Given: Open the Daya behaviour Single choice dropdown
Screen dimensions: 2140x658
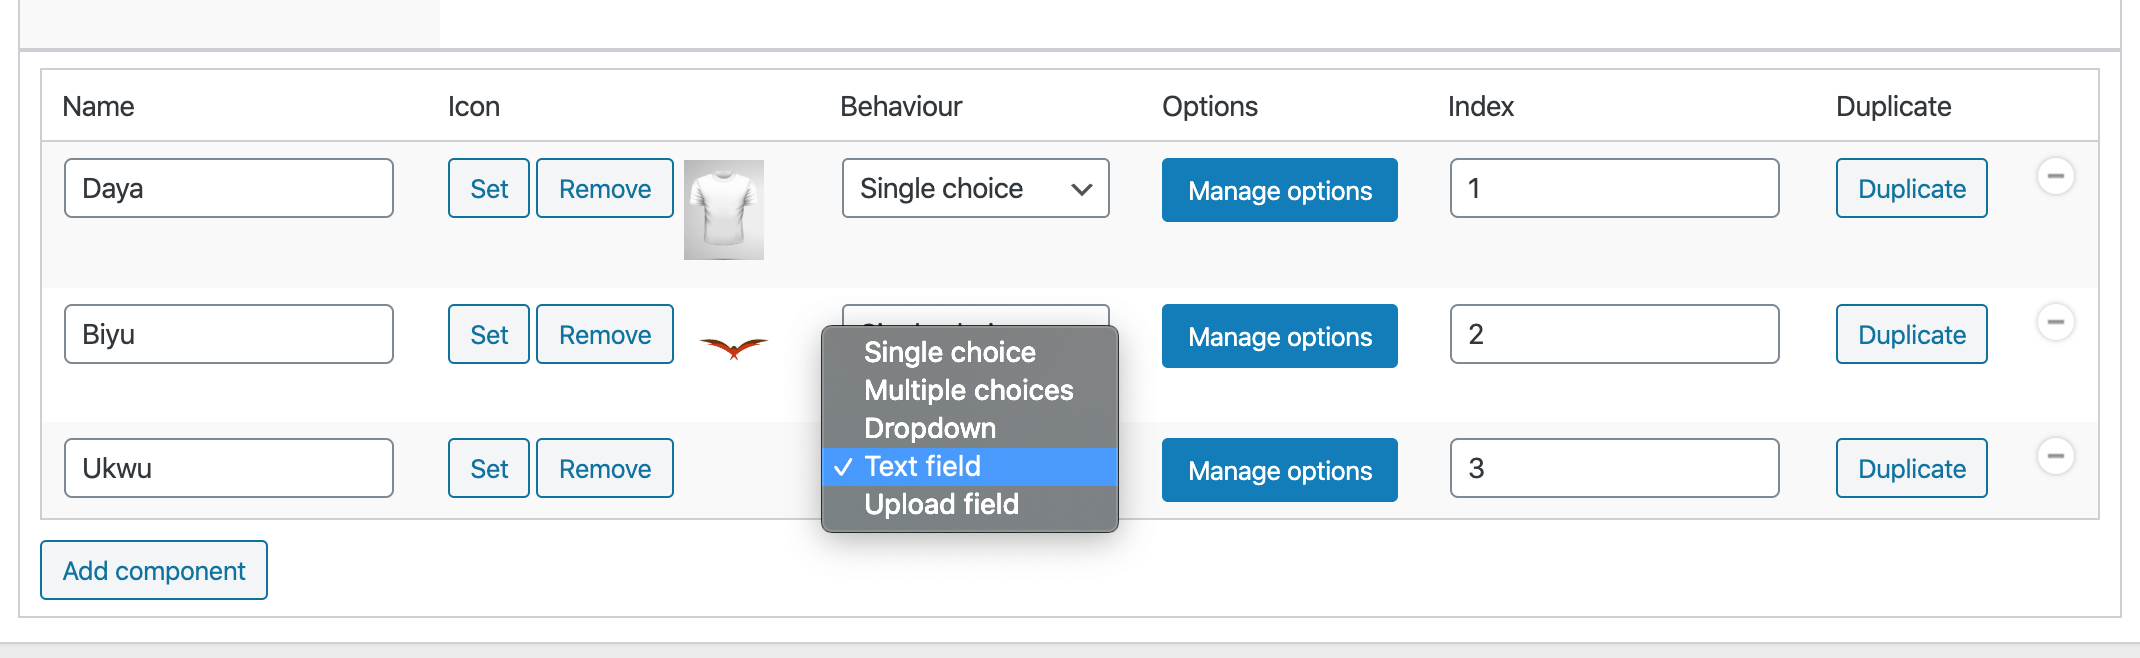Looking at the screenshot, I should (x=975, y=188).
